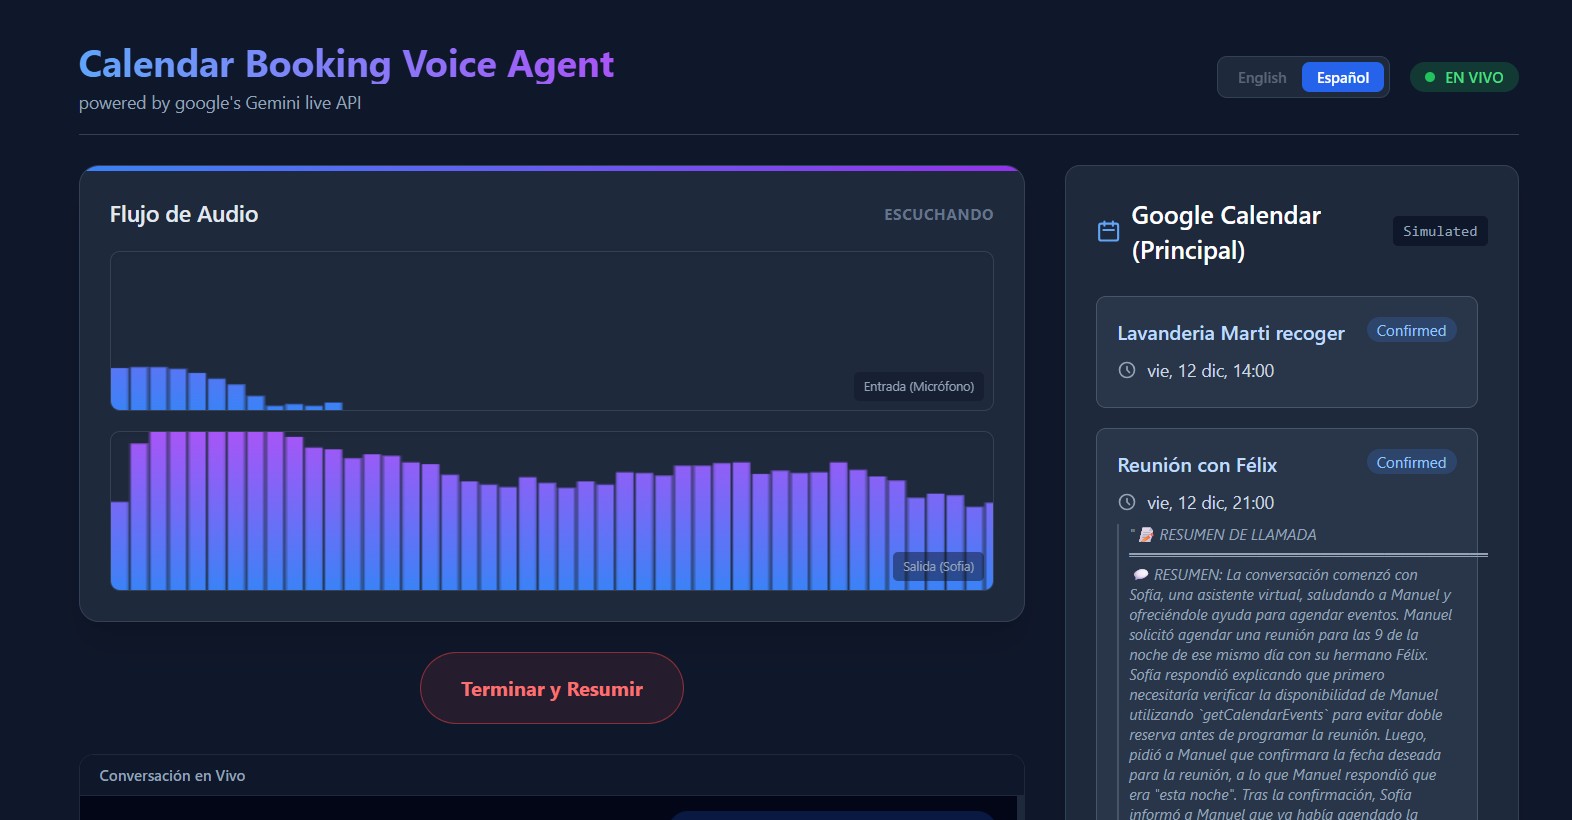Click the clock icon on Reunión con Félix

1127,502
